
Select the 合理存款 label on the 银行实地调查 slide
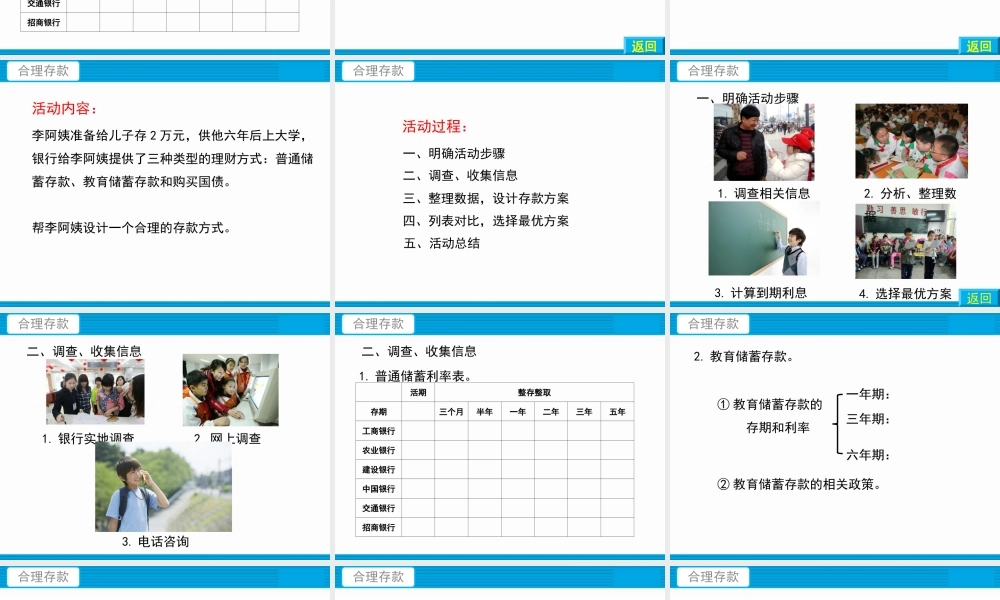click(43, 324)
